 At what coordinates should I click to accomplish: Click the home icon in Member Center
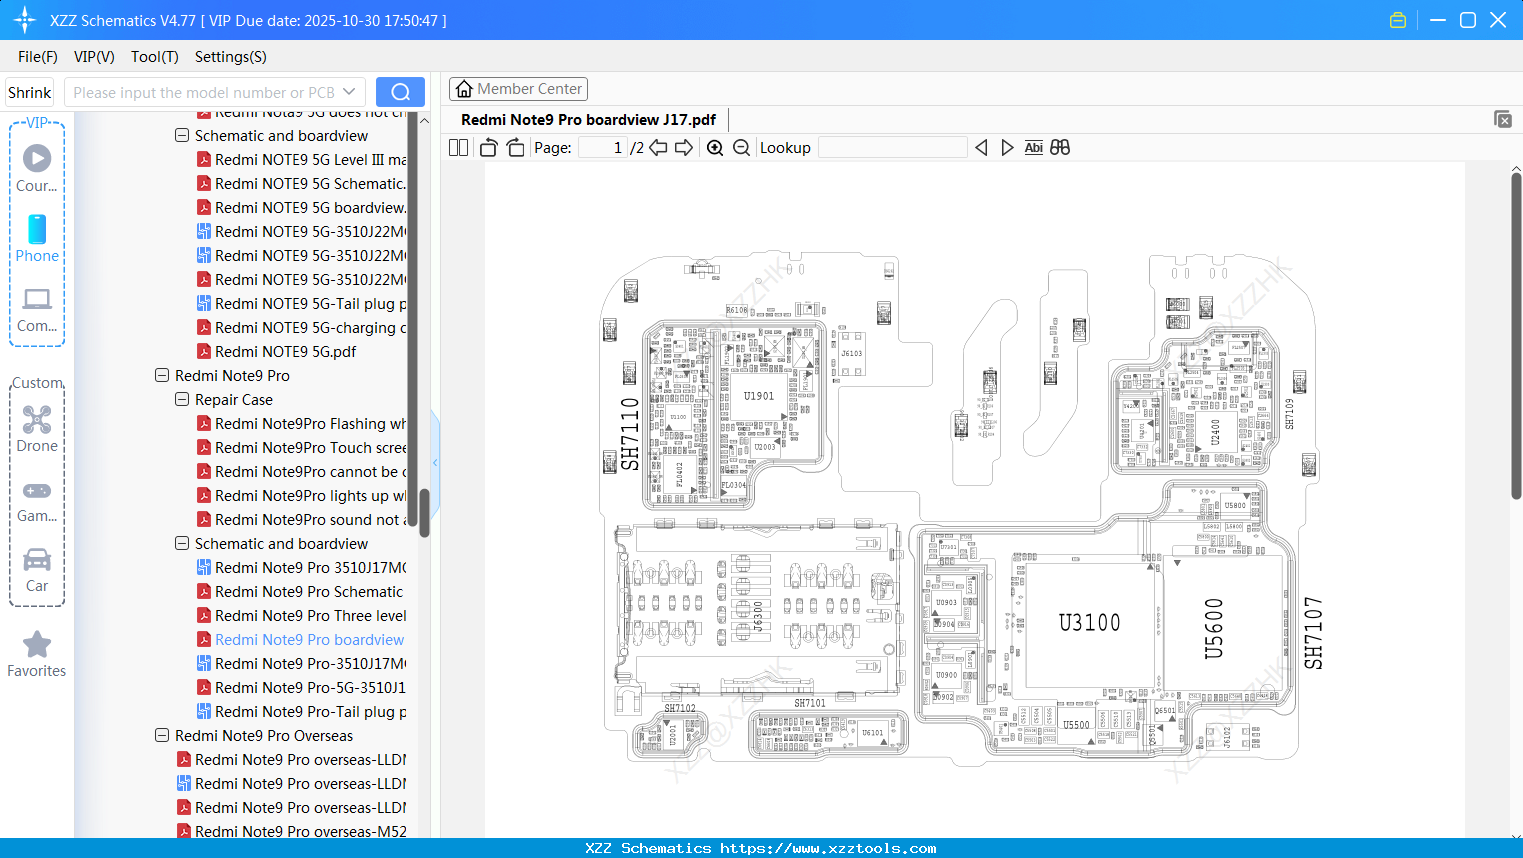(x=464, y=89)
